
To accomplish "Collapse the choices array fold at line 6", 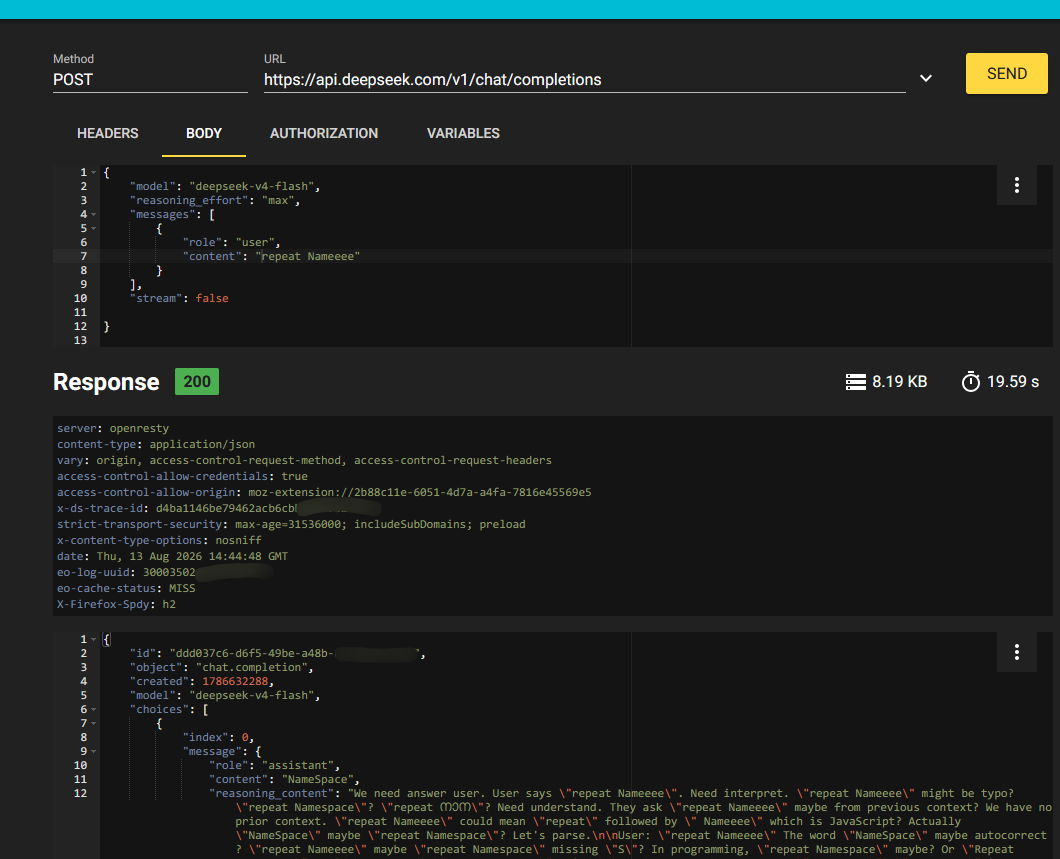I will click(x=93, y=710).
